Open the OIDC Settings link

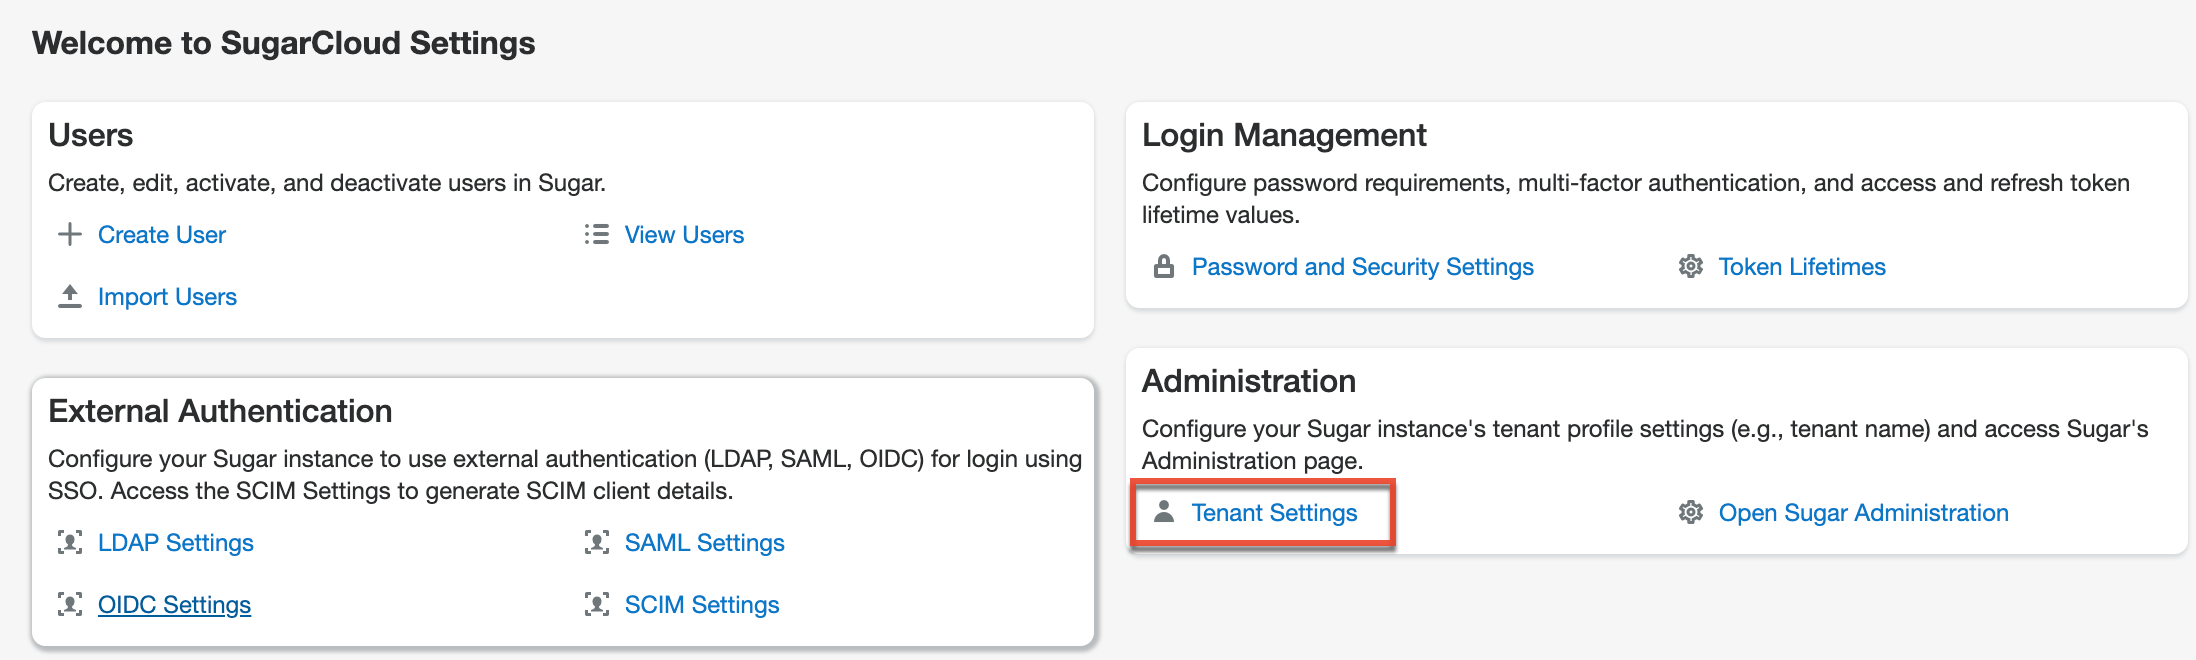coord(174,605)
